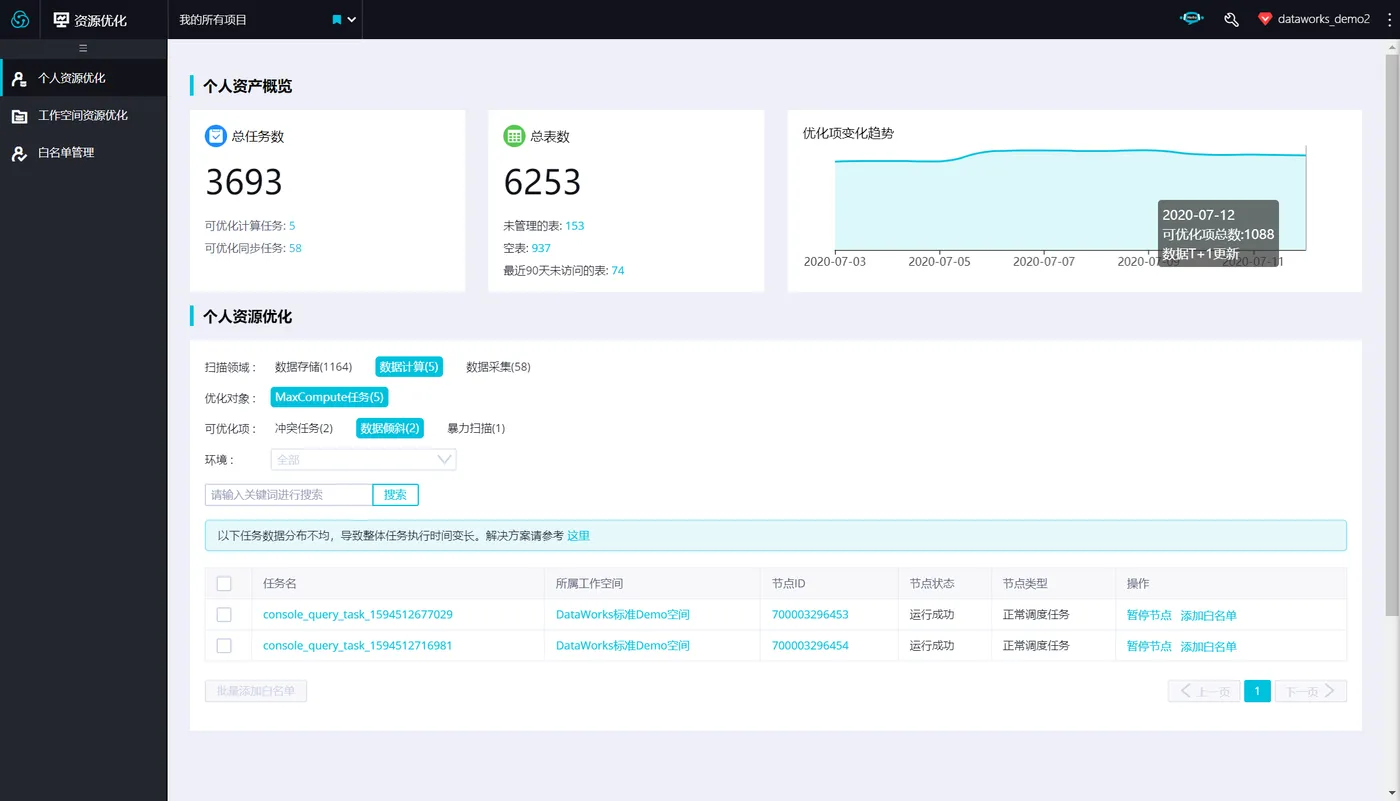The width and height of the screenshot is (1400, 801).
Task: Open the vertical ellipsis more menu
Action: tap(1389, 19)
